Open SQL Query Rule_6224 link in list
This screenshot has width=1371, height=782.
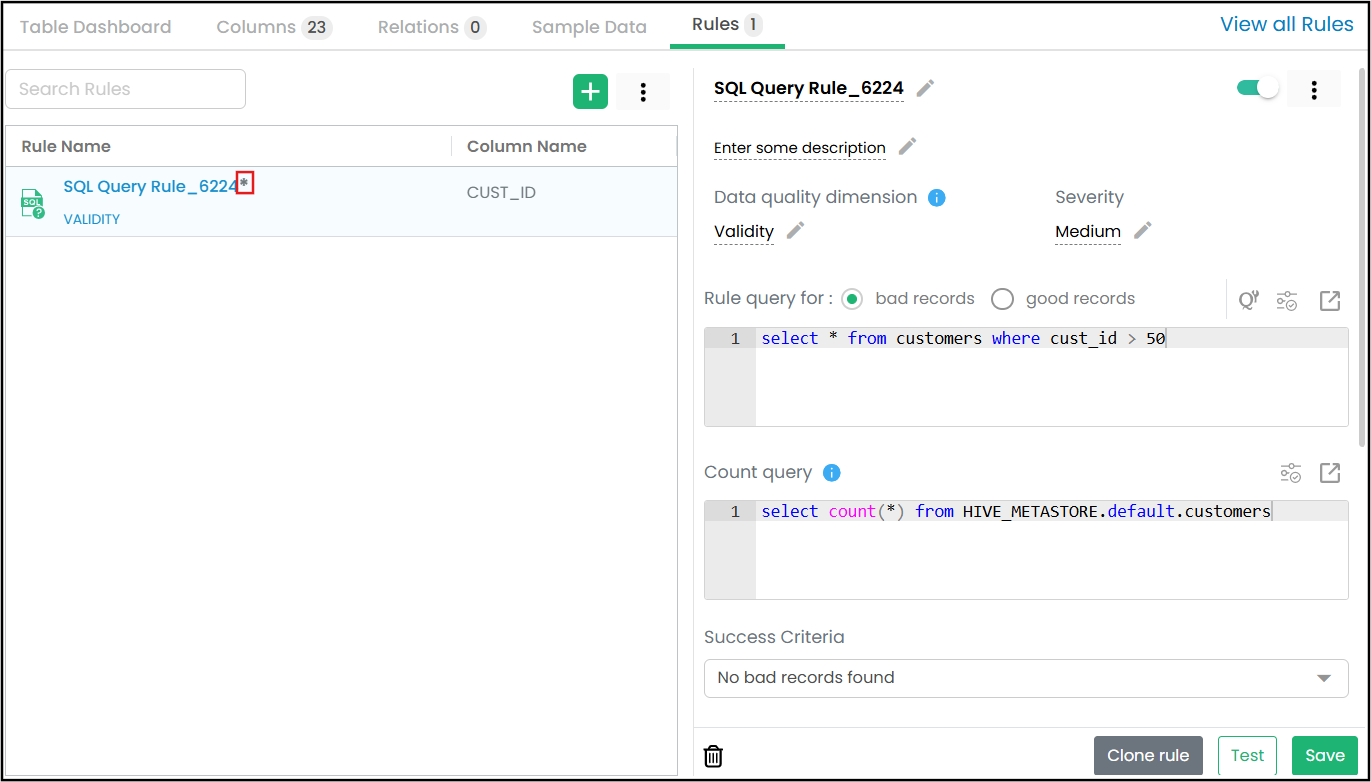pyautogui.click(x=150, y=186)
